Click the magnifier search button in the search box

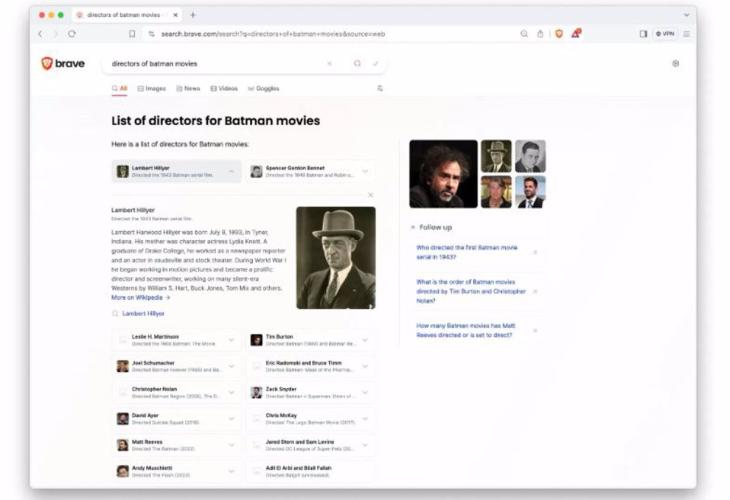click(357, 63)
